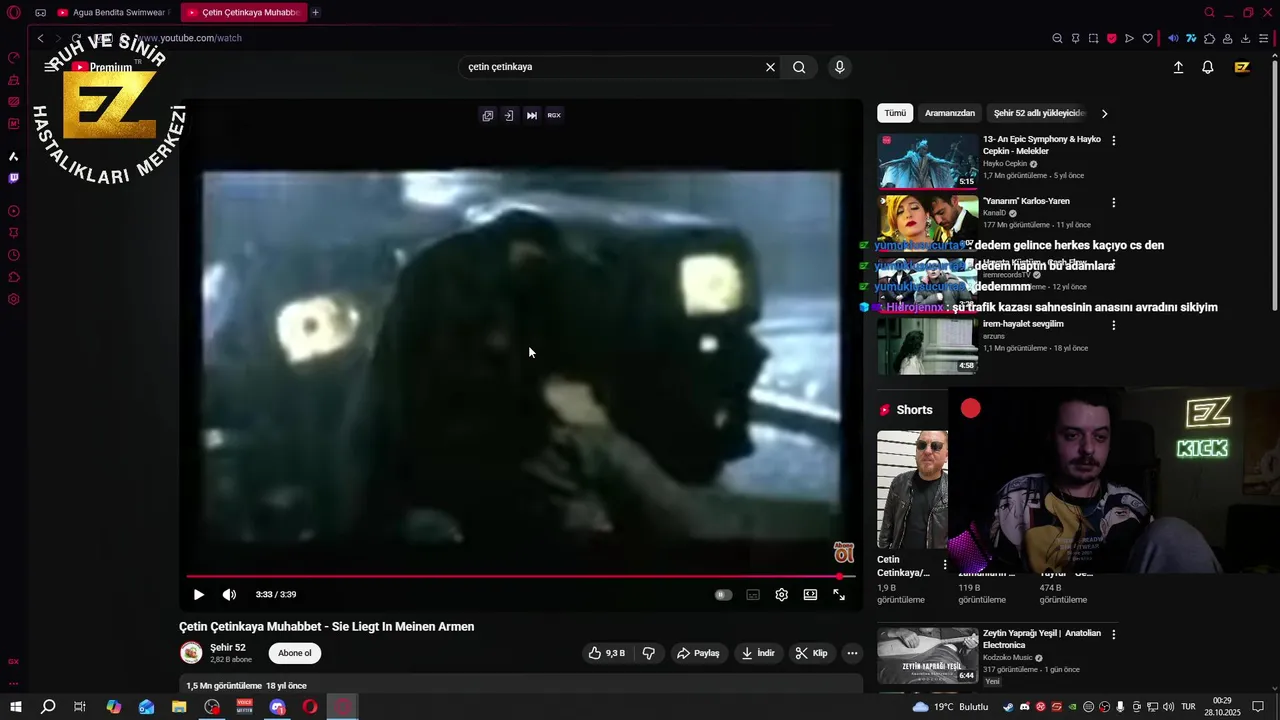The height and width of the screenshot is (720, 1280).
Task: Open Zeytin Yaprağı Yeşil thumbnail
Action: tap(927, 655)
